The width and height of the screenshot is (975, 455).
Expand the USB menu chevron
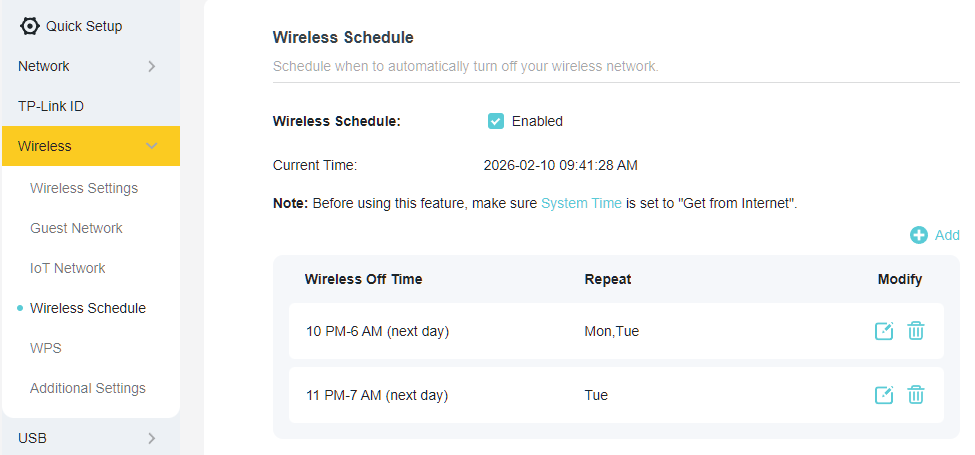point(152,438)
